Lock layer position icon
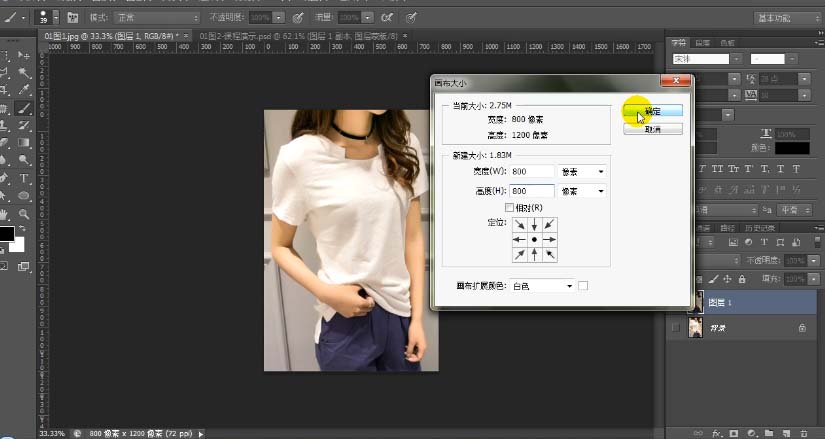 pos(728,279)
